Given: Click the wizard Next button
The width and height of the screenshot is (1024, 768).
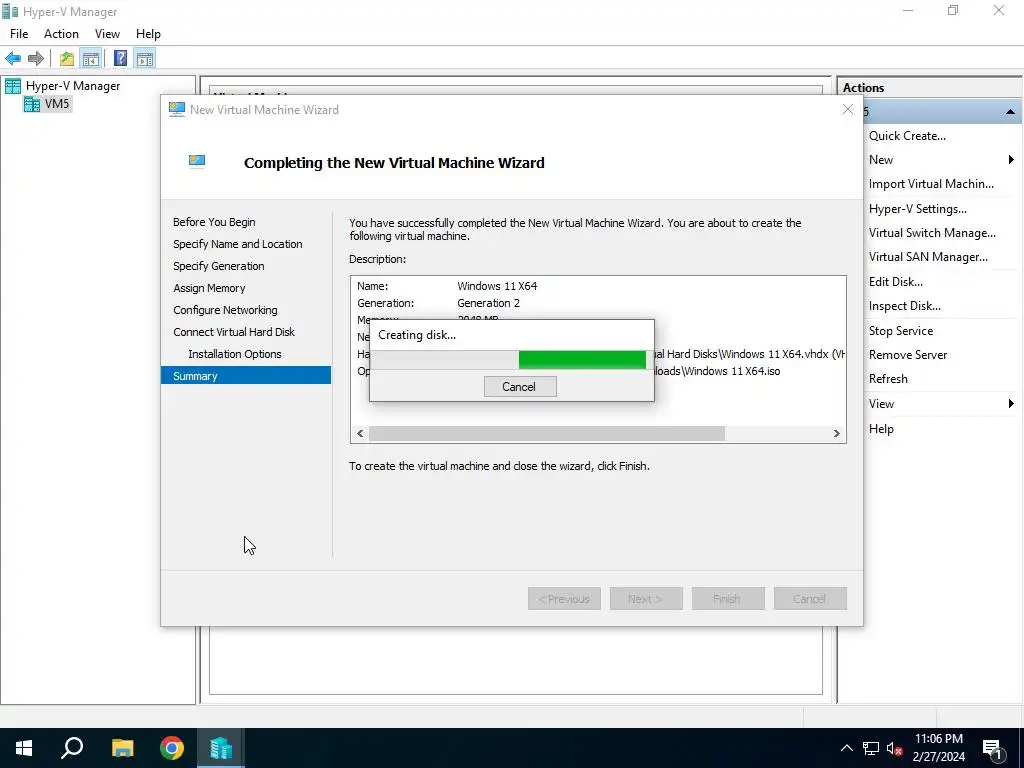Looking at the screenshot, I should (x=646, y=599).
